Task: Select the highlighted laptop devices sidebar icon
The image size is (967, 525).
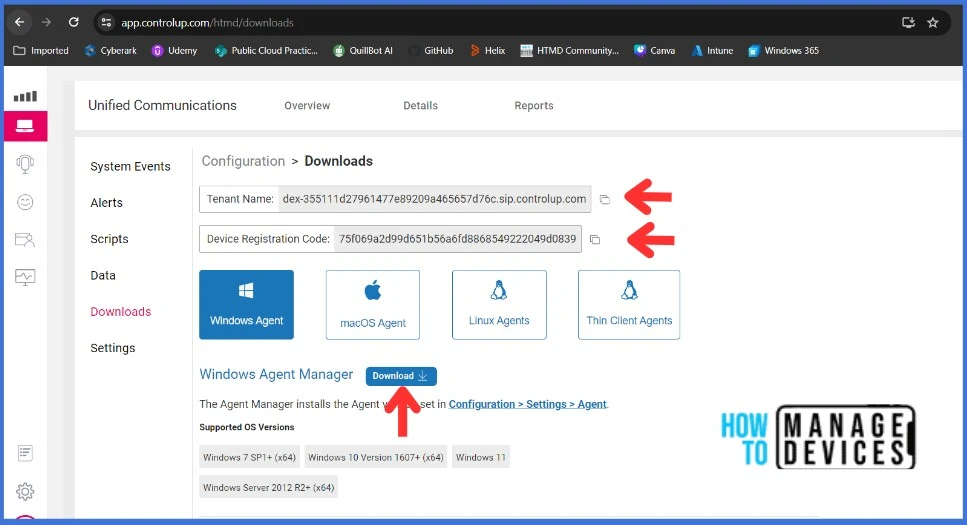Action: (x=25, y=126)
